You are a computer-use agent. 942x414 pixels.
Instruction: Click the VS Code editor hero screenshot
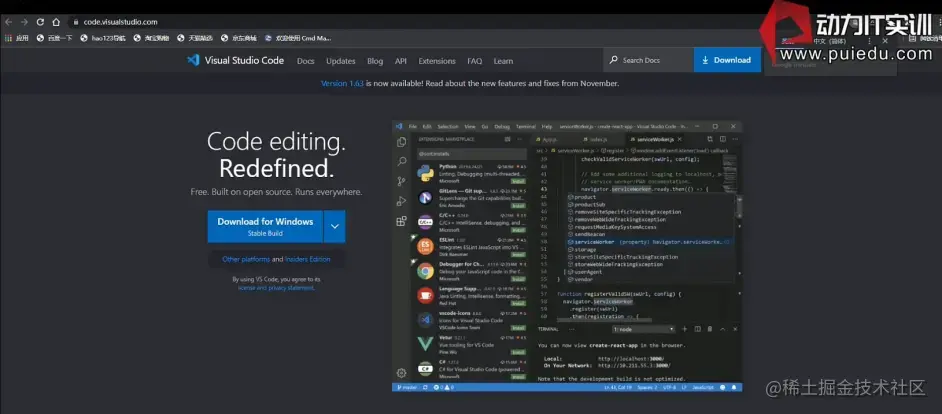pos(567,257)
